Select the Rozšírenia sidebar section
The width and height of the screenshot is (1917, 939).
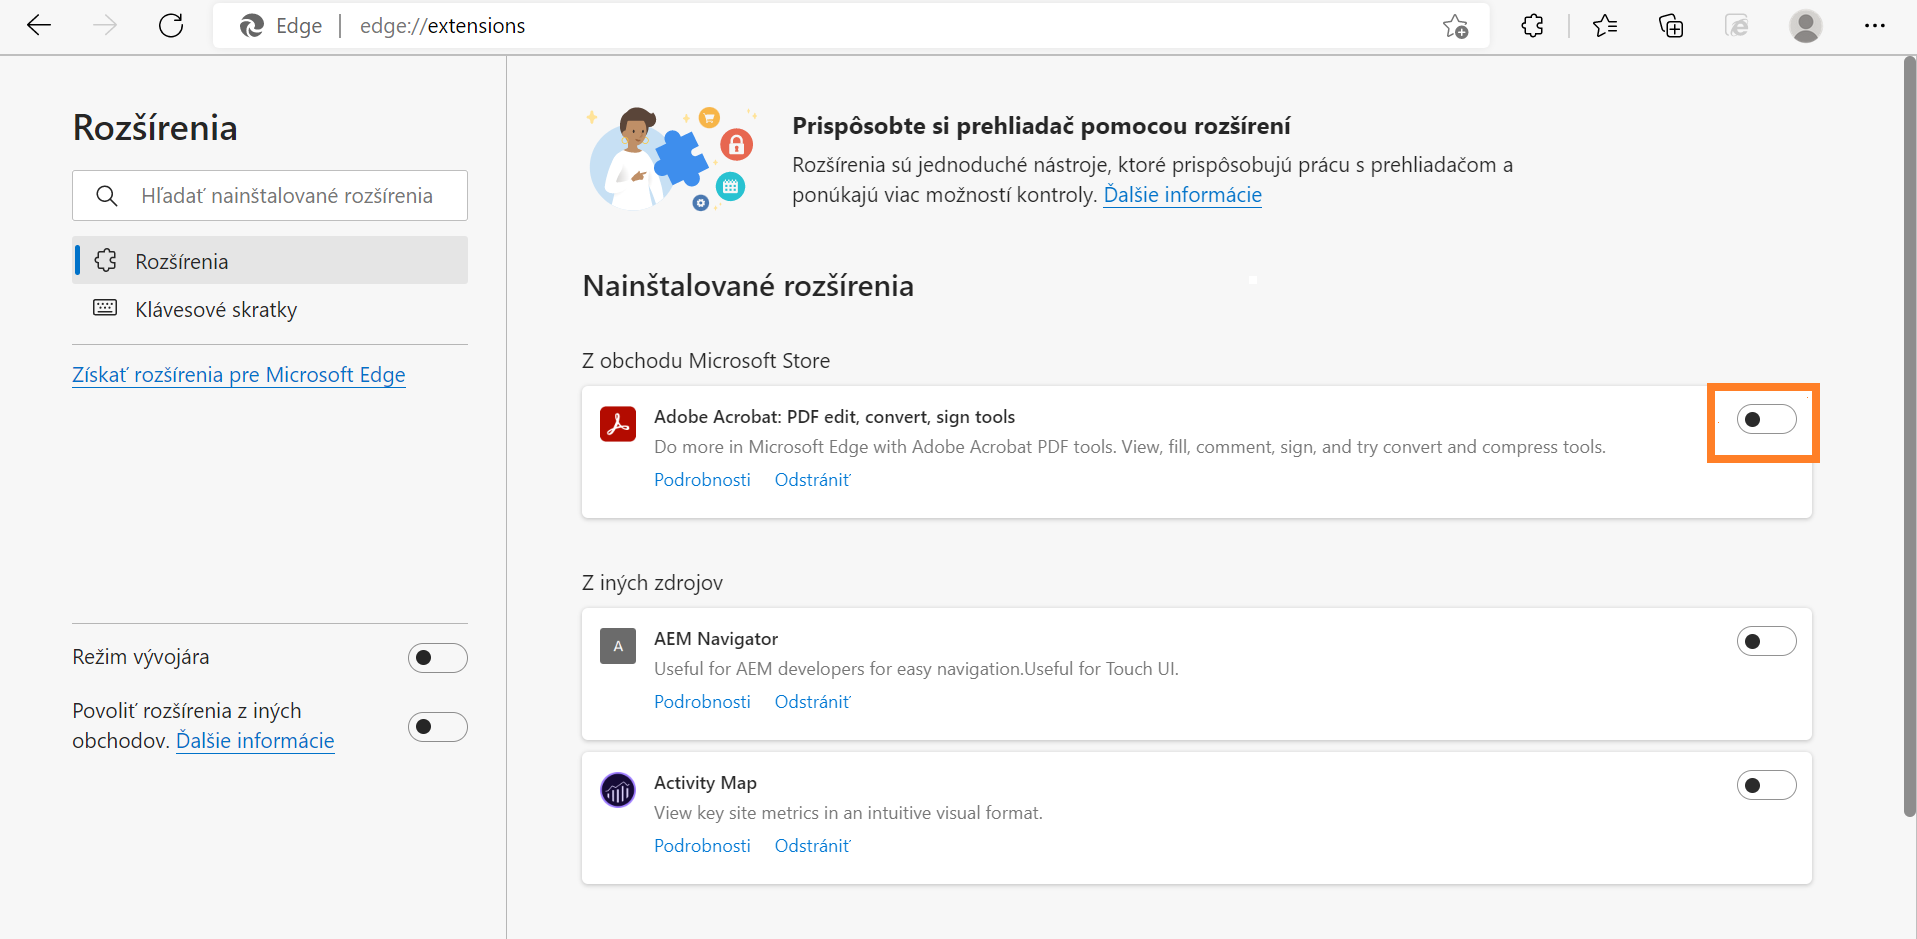(x=182, y=260)
